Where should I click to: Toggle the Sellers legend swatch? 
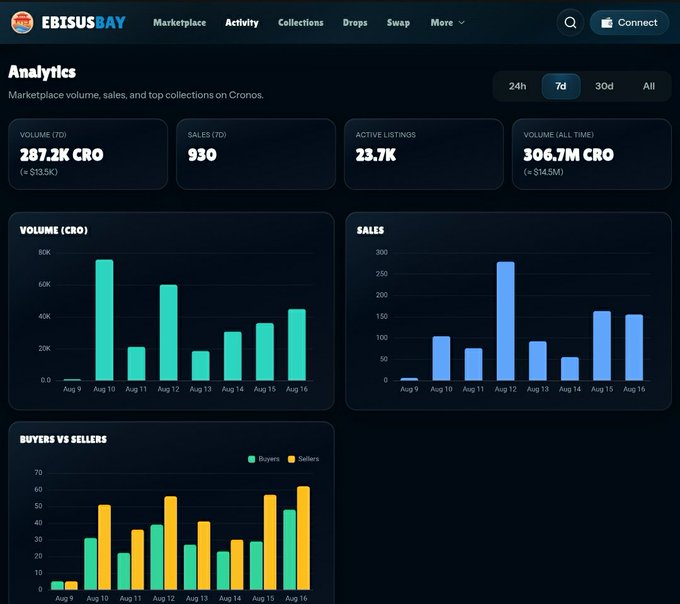point(291,459)
